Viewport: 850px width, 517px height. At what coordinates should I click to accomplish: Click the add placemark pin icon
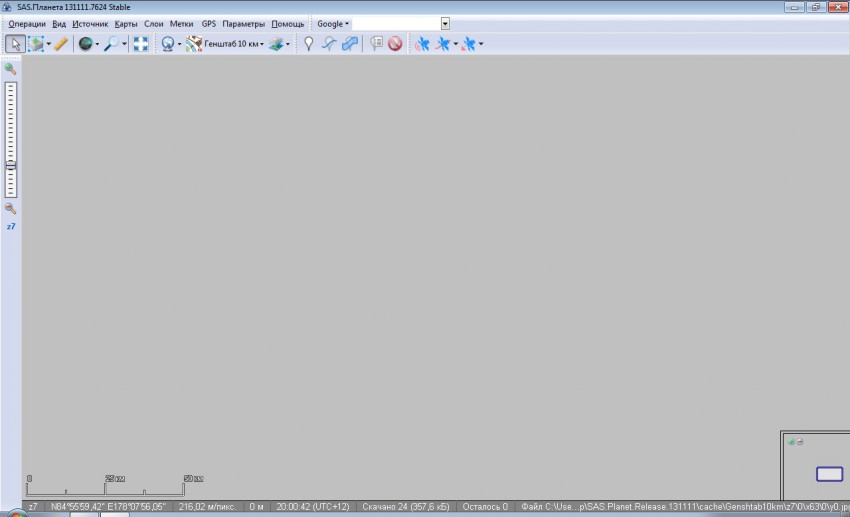pos(309,44)
